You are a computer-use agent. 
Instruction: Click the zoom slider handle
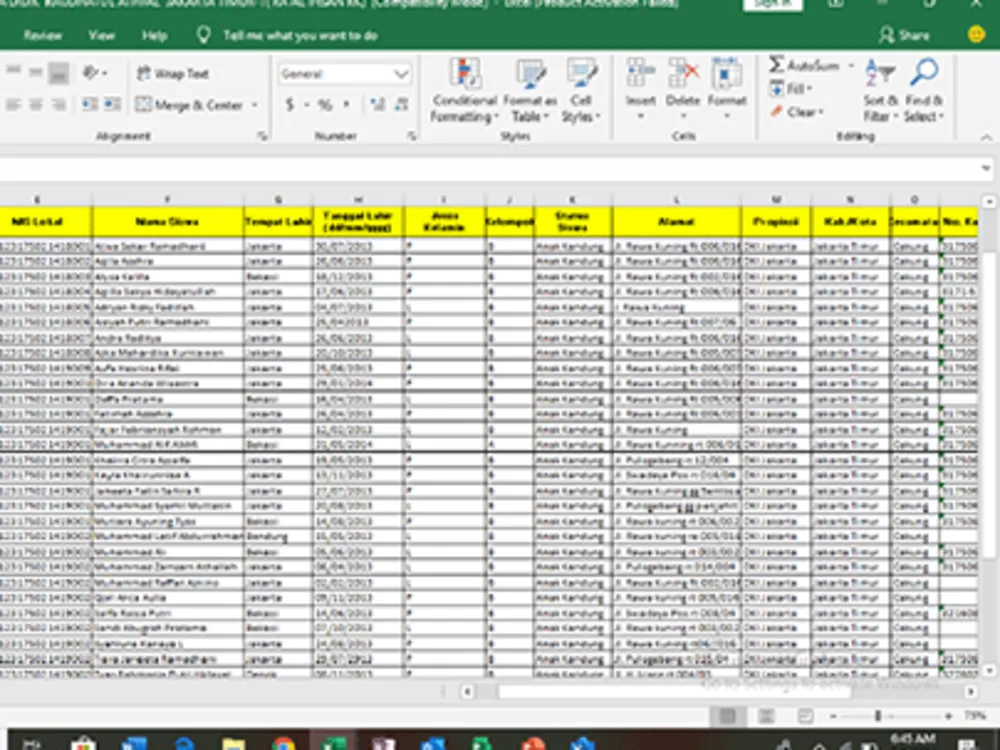pyautogui.click(x=878, y=716)
